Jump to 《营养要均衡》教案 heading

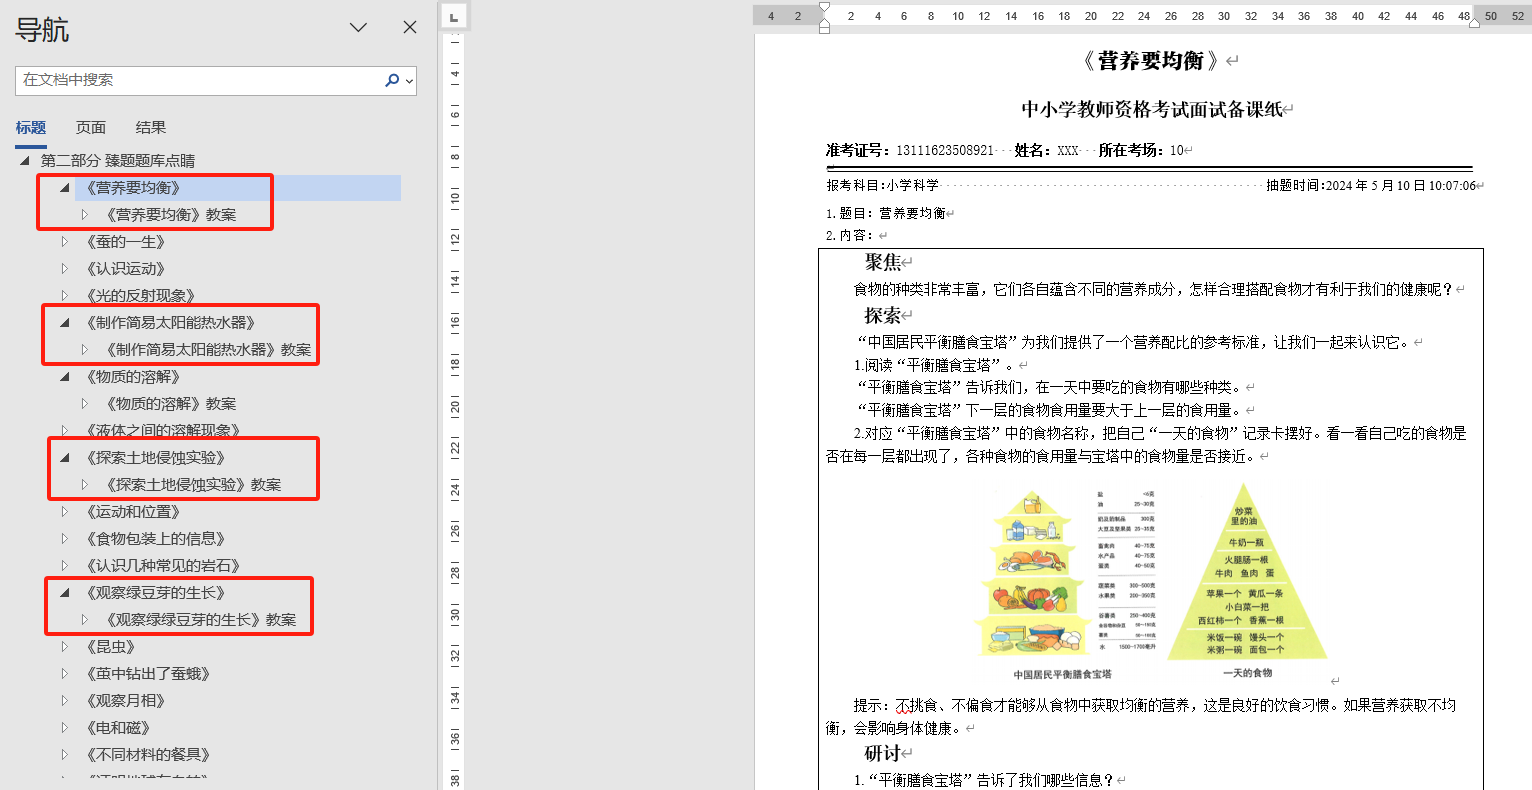171,215
